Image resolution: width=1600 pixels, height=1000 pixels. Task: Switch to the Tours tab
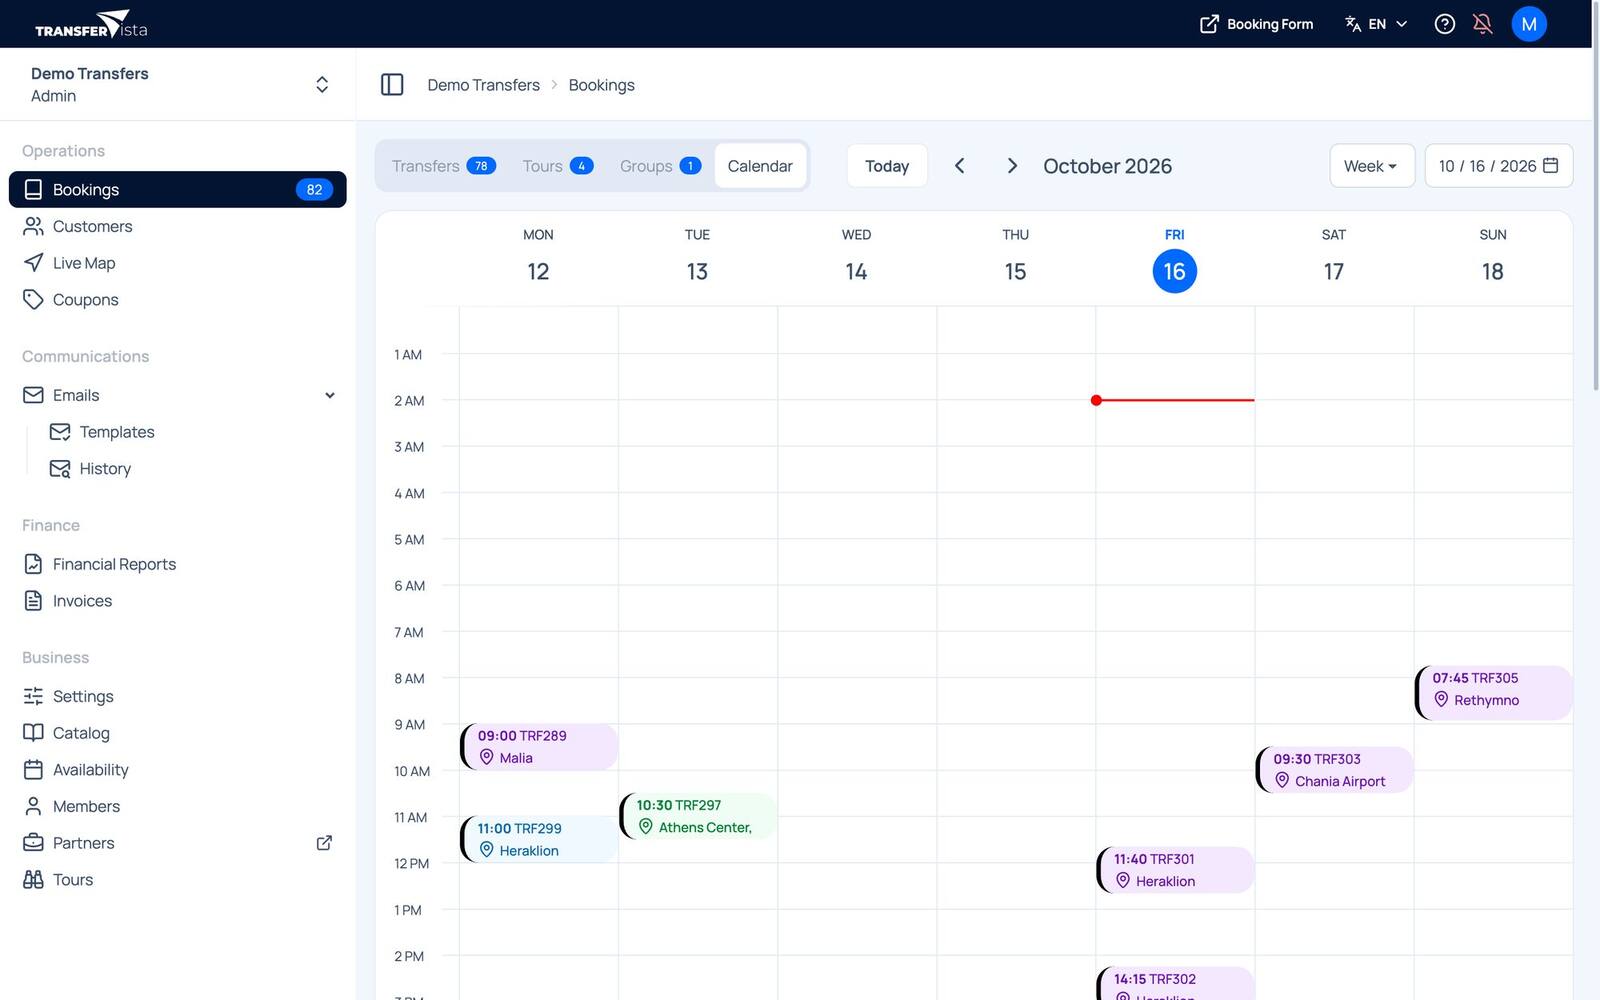point(557,166)
